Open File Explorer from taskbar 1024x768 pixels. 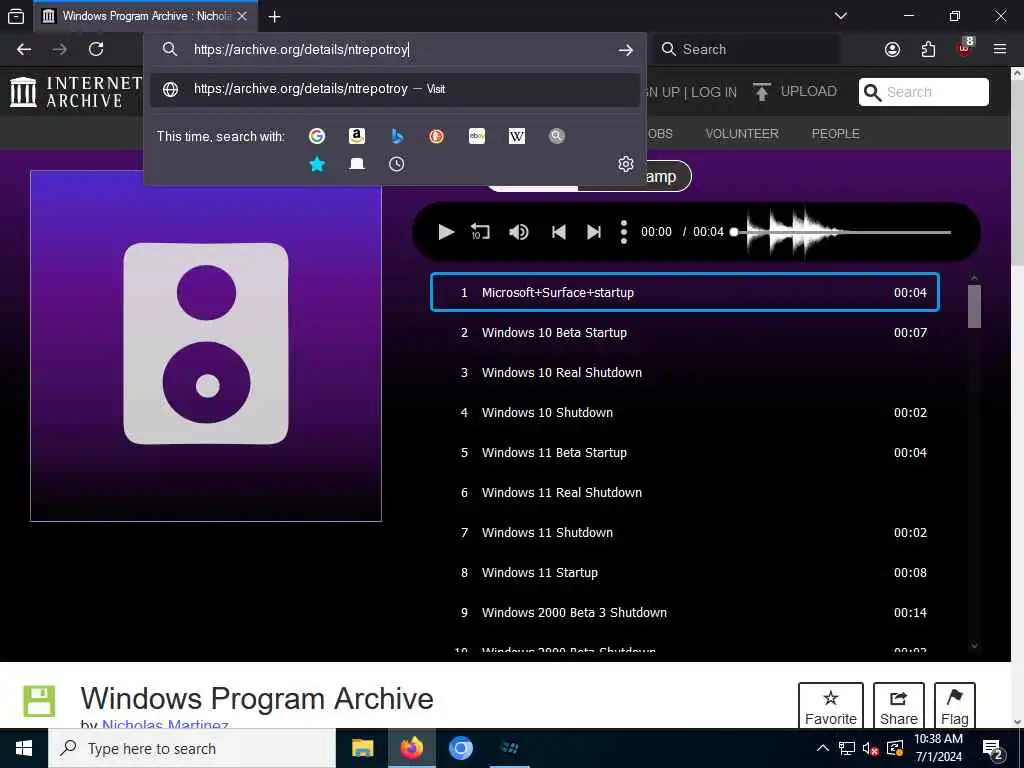click(x=362, y=748)
